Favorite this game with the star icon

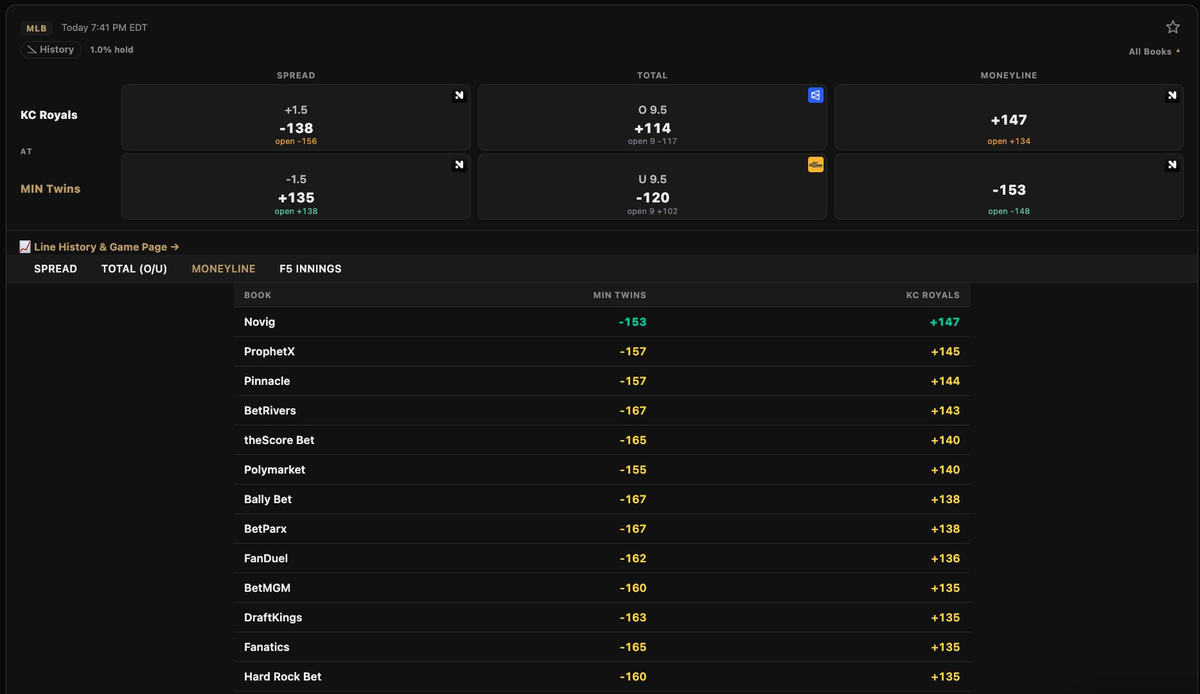1173,27
